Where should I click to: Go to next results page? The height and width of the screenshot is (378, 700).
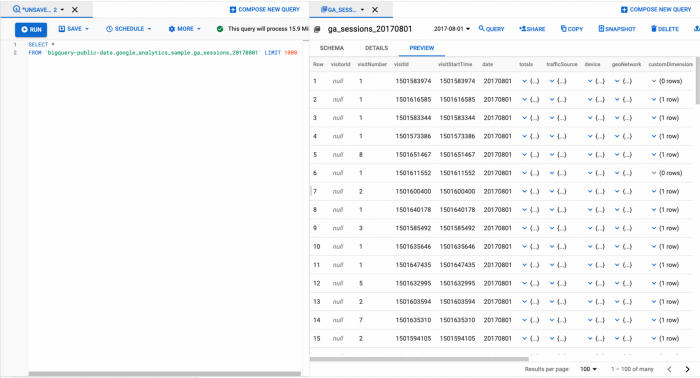[x=687, y=369]
